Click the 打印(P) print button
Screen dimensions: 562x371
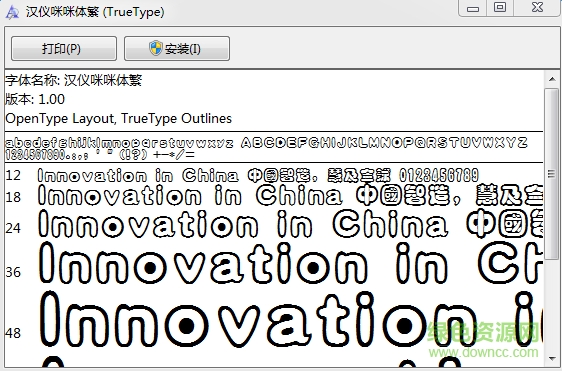click(x=64, y=48)
